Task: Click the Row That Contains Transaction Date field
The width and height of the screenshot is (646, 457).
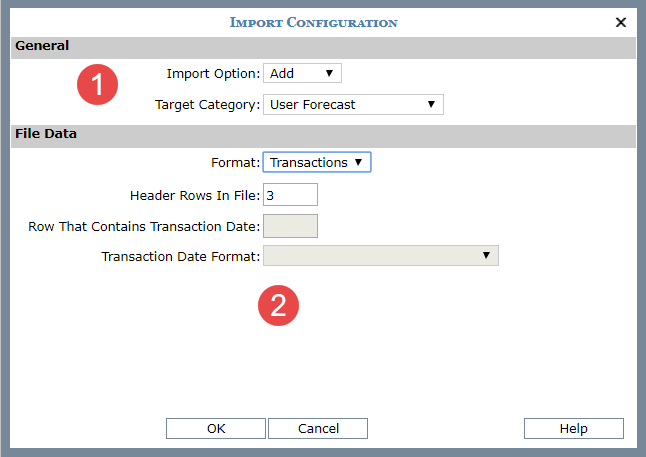Action: (x=290, y=226)
